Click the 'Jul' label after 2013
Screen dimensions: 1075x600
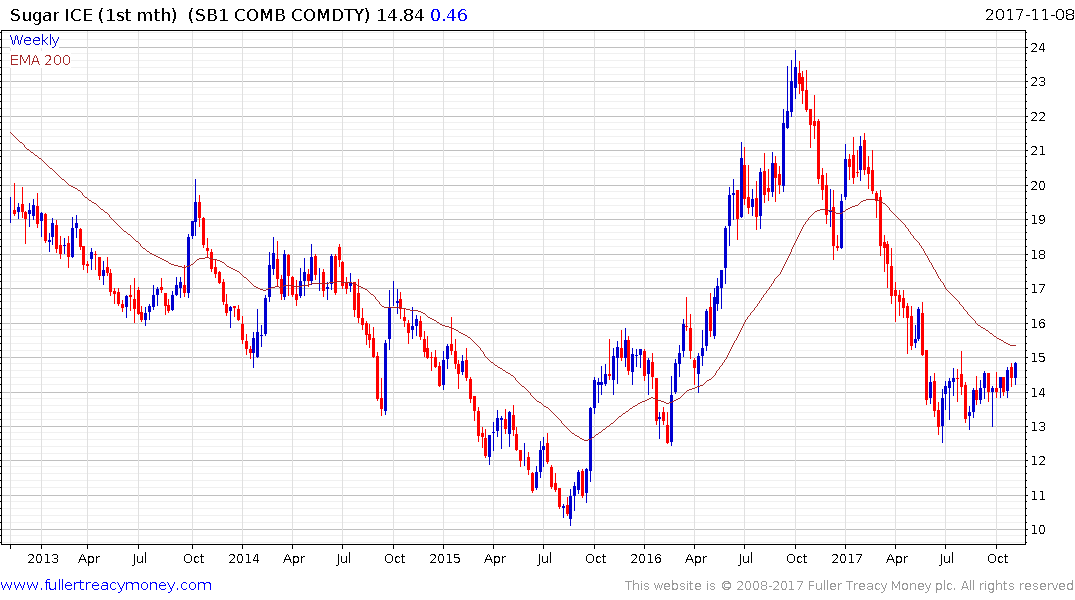tap(139, 558)
